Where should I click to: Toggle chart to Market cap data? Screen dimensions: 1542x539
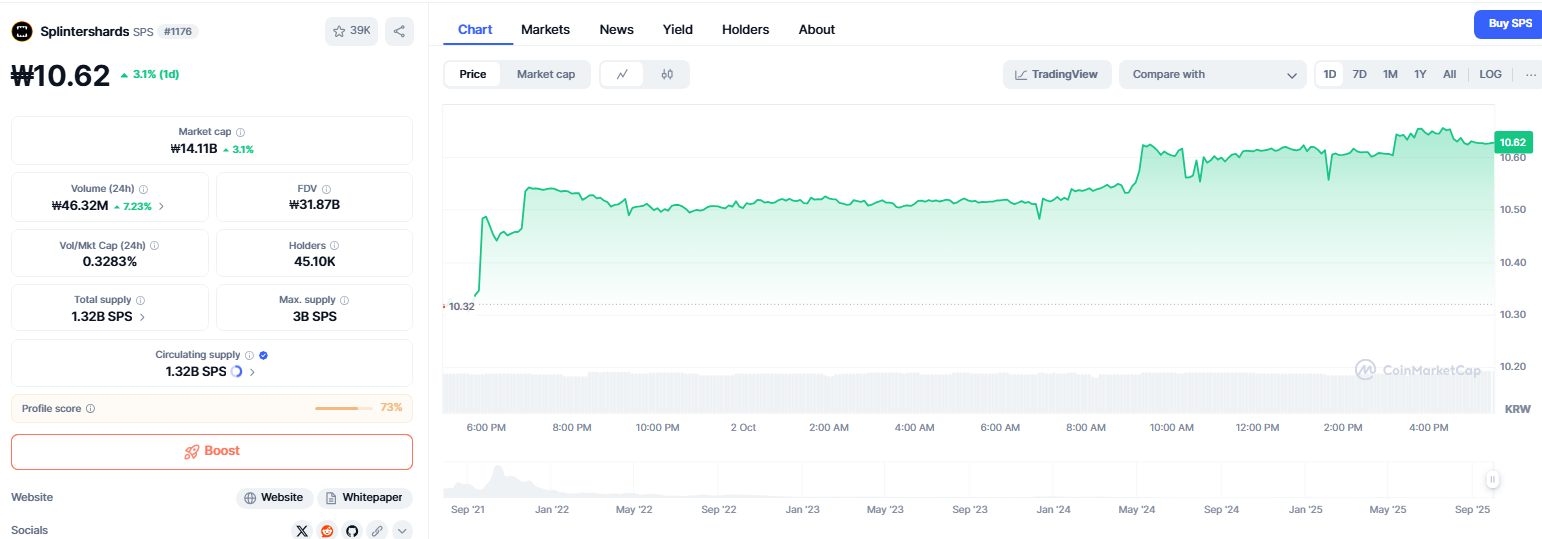(x=545, y=74)
